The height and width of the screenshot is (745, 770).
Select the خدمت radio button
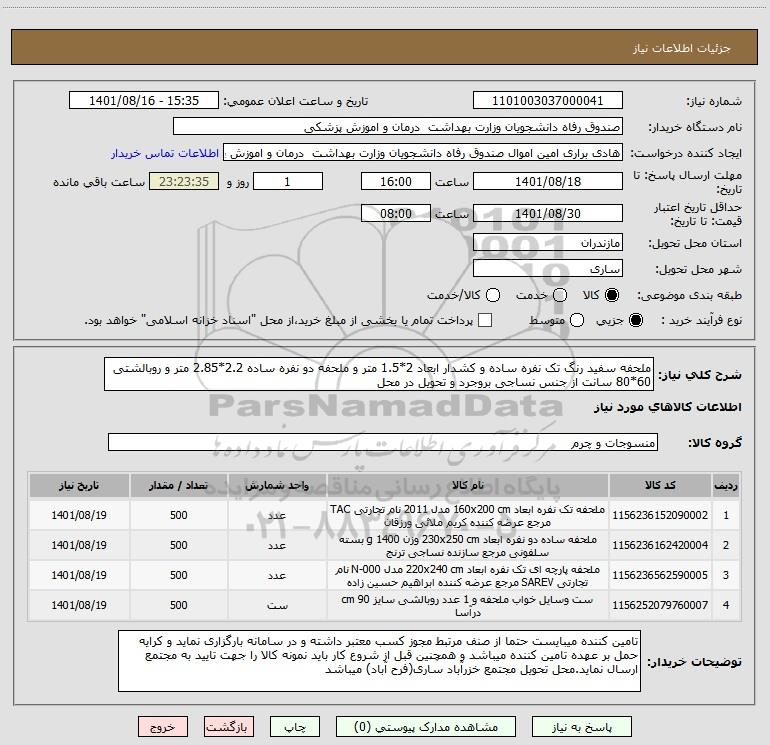(560, 295)
